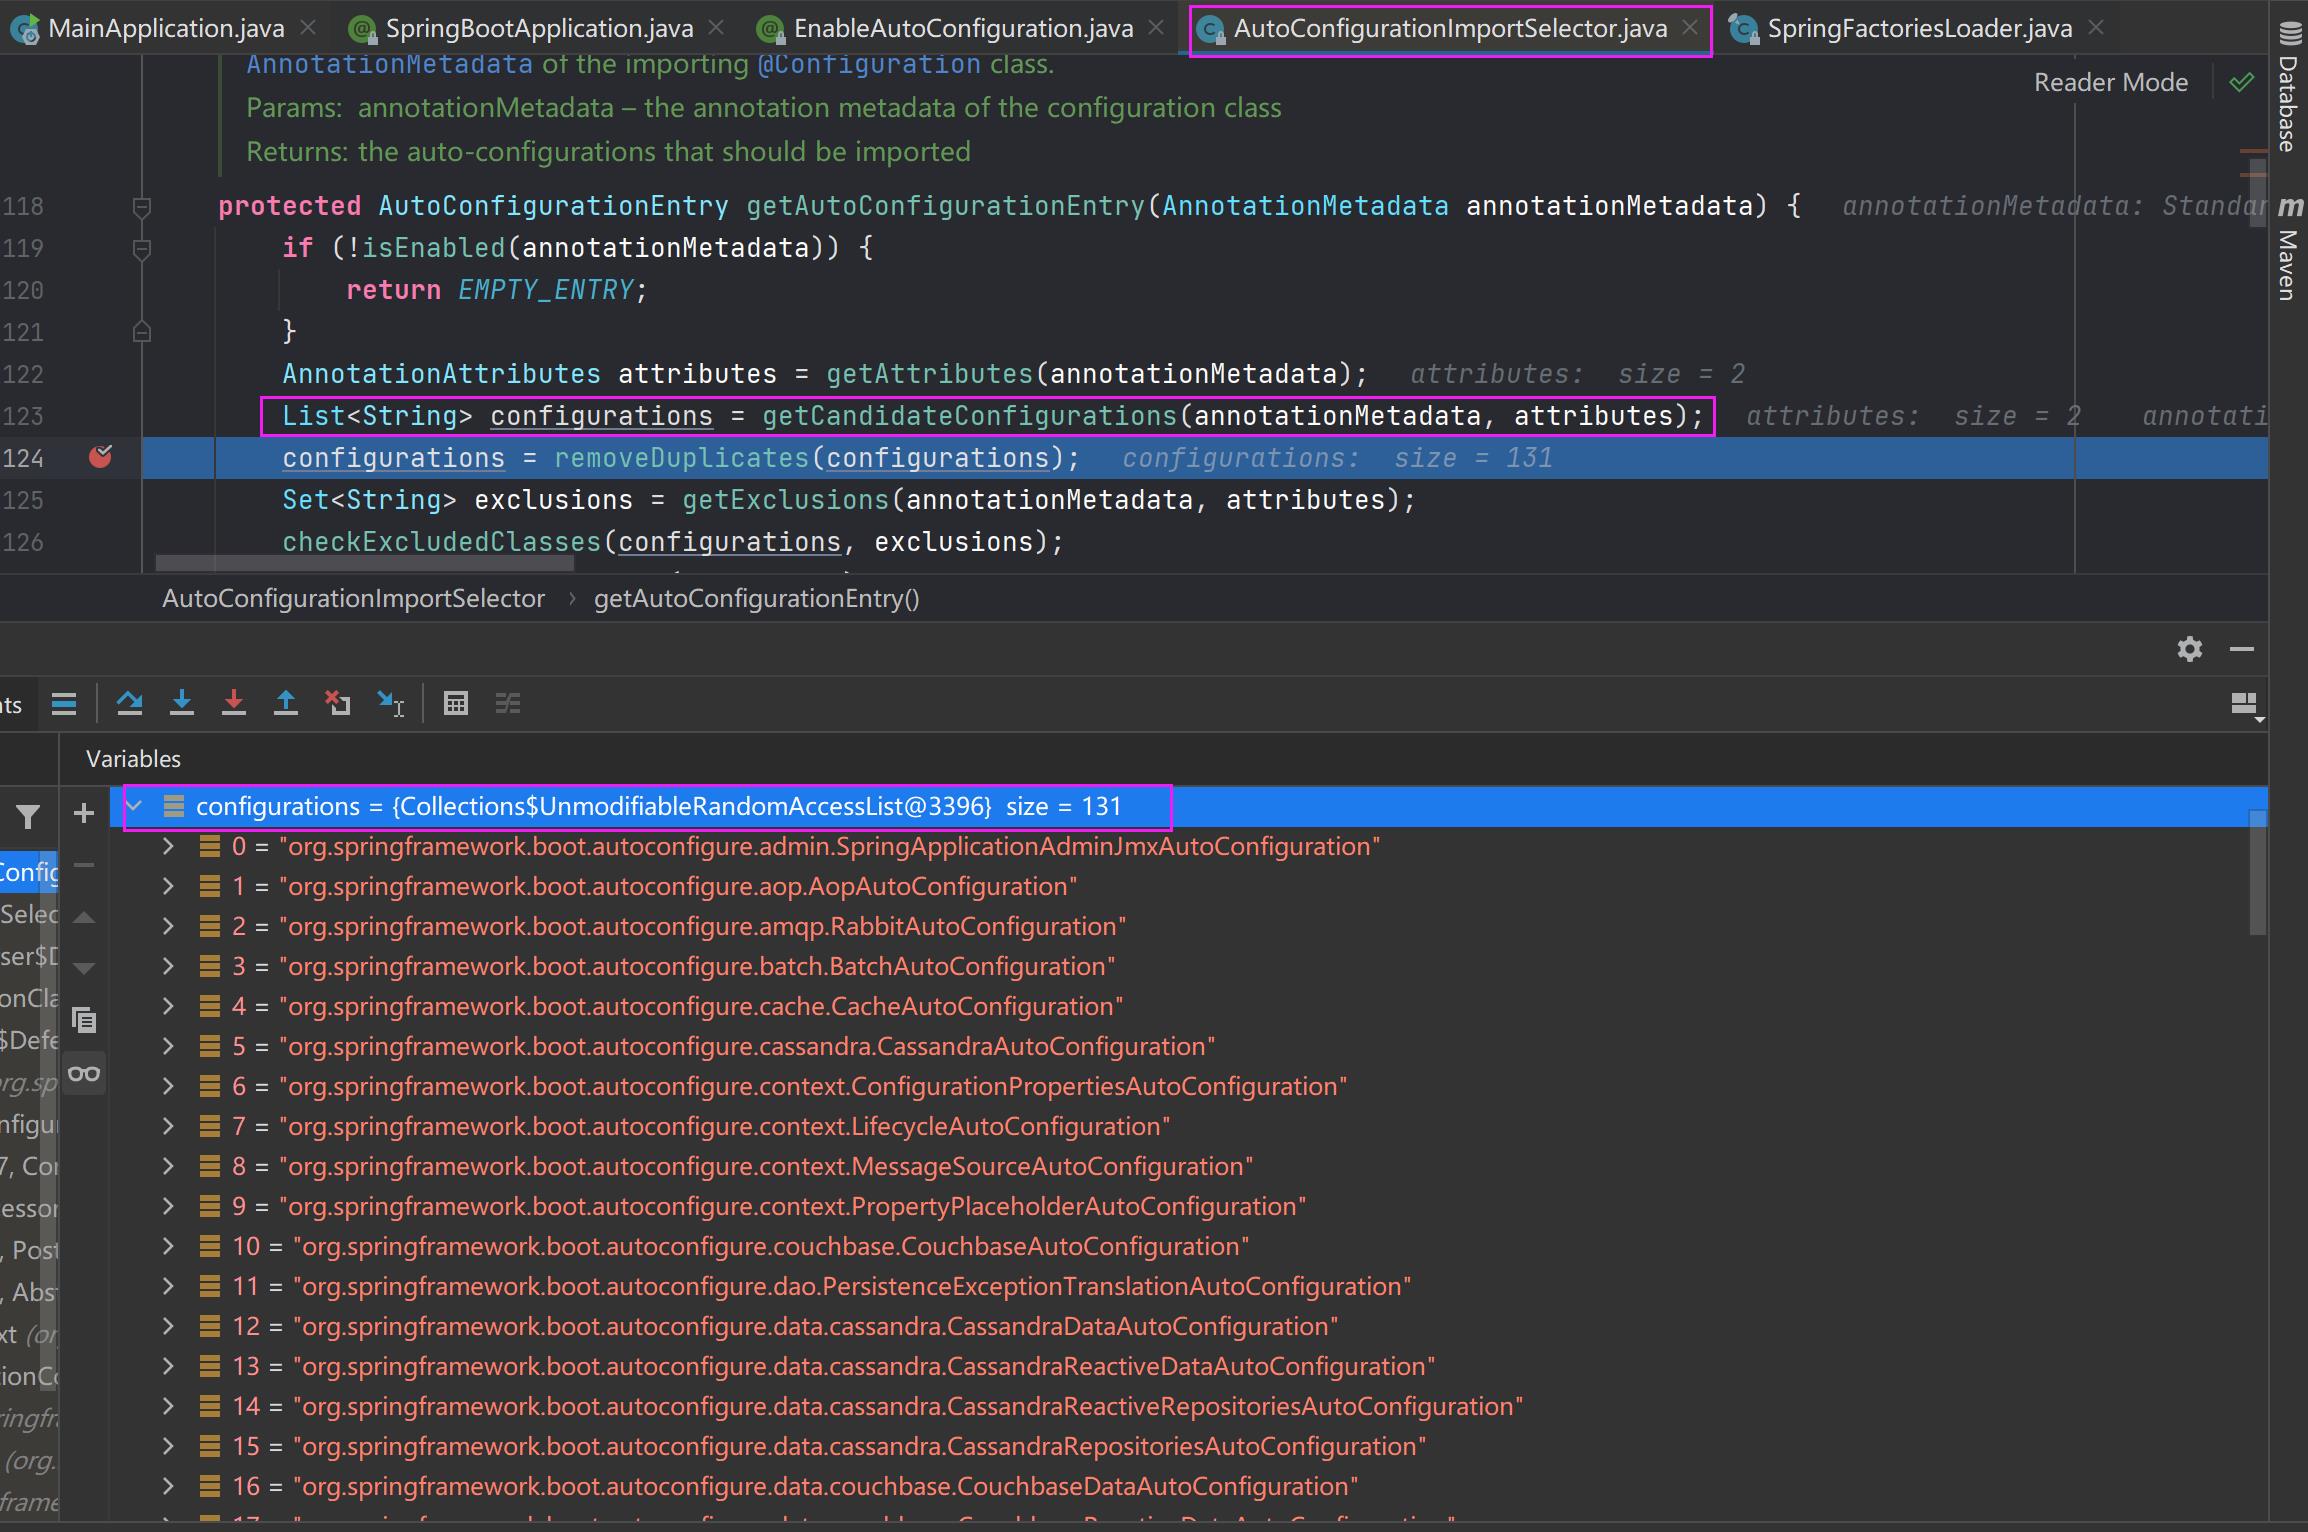Expand element 1 AopAutoConfiguration
This screenshot has width=2308, height=1532.
[168, 886]
